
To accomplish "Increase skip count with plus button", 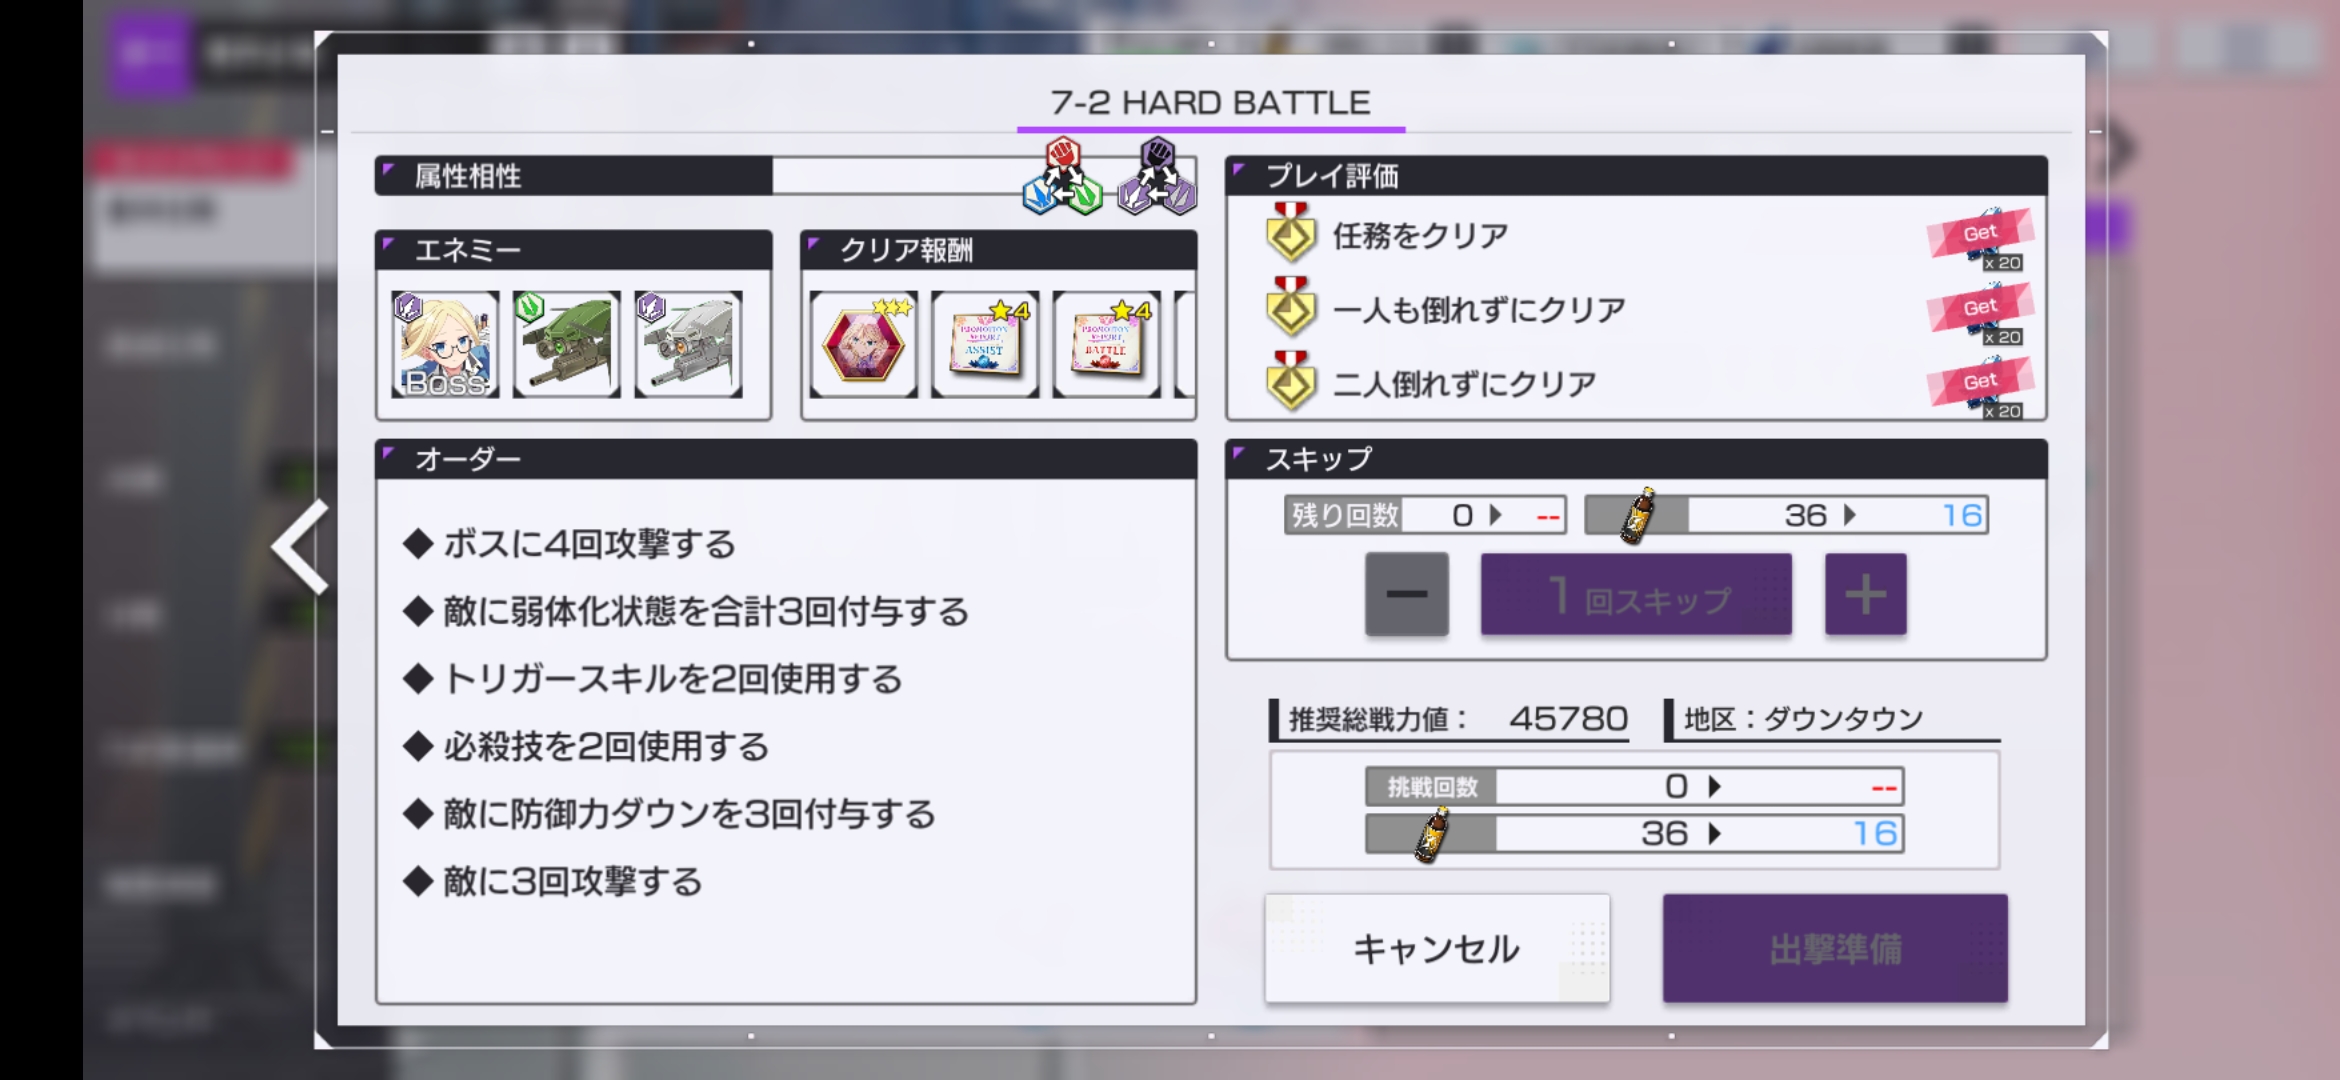I will (x=1866, y=594).
